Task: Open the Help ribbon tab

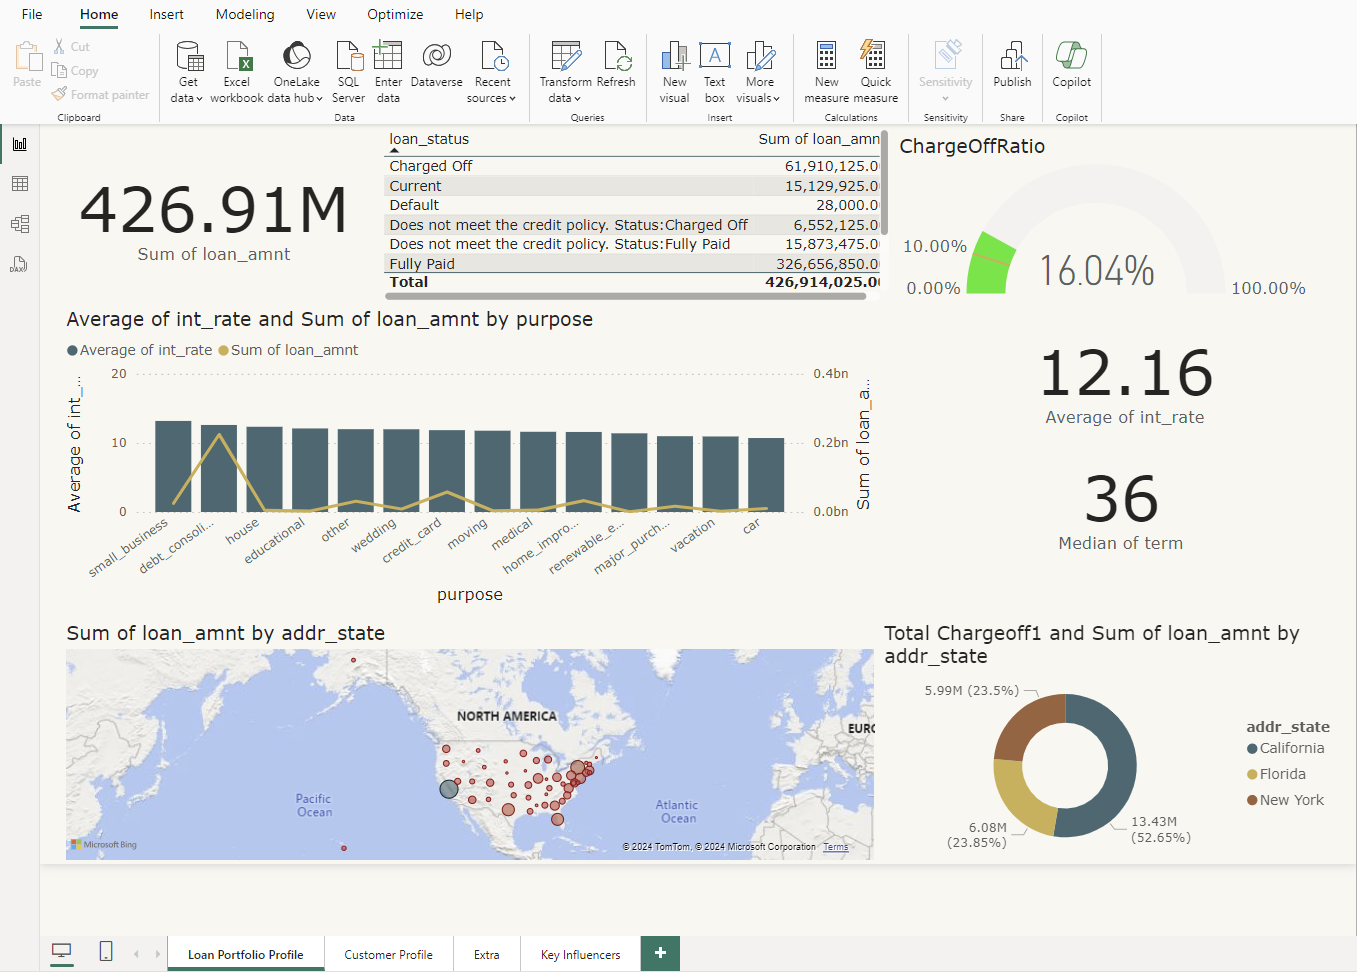Action: coord(469,14)
